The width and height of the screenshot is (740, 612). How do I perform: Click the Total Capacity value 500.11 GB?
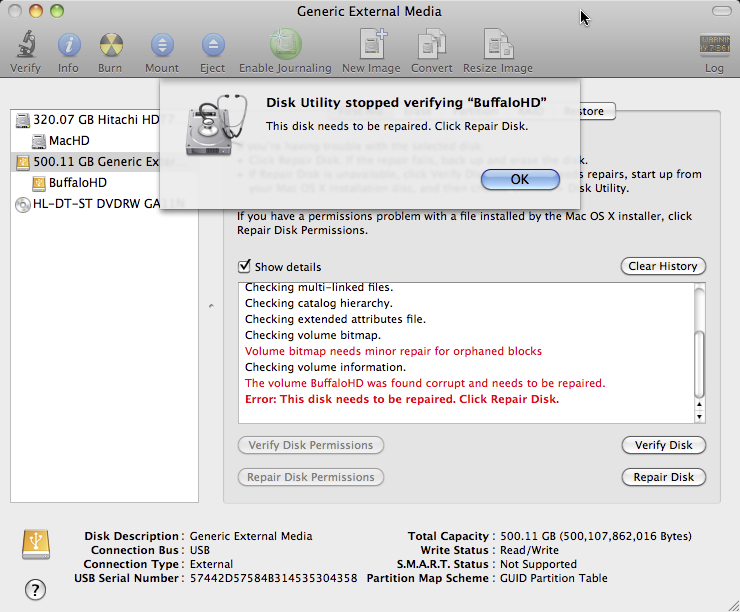pos(596,537)
